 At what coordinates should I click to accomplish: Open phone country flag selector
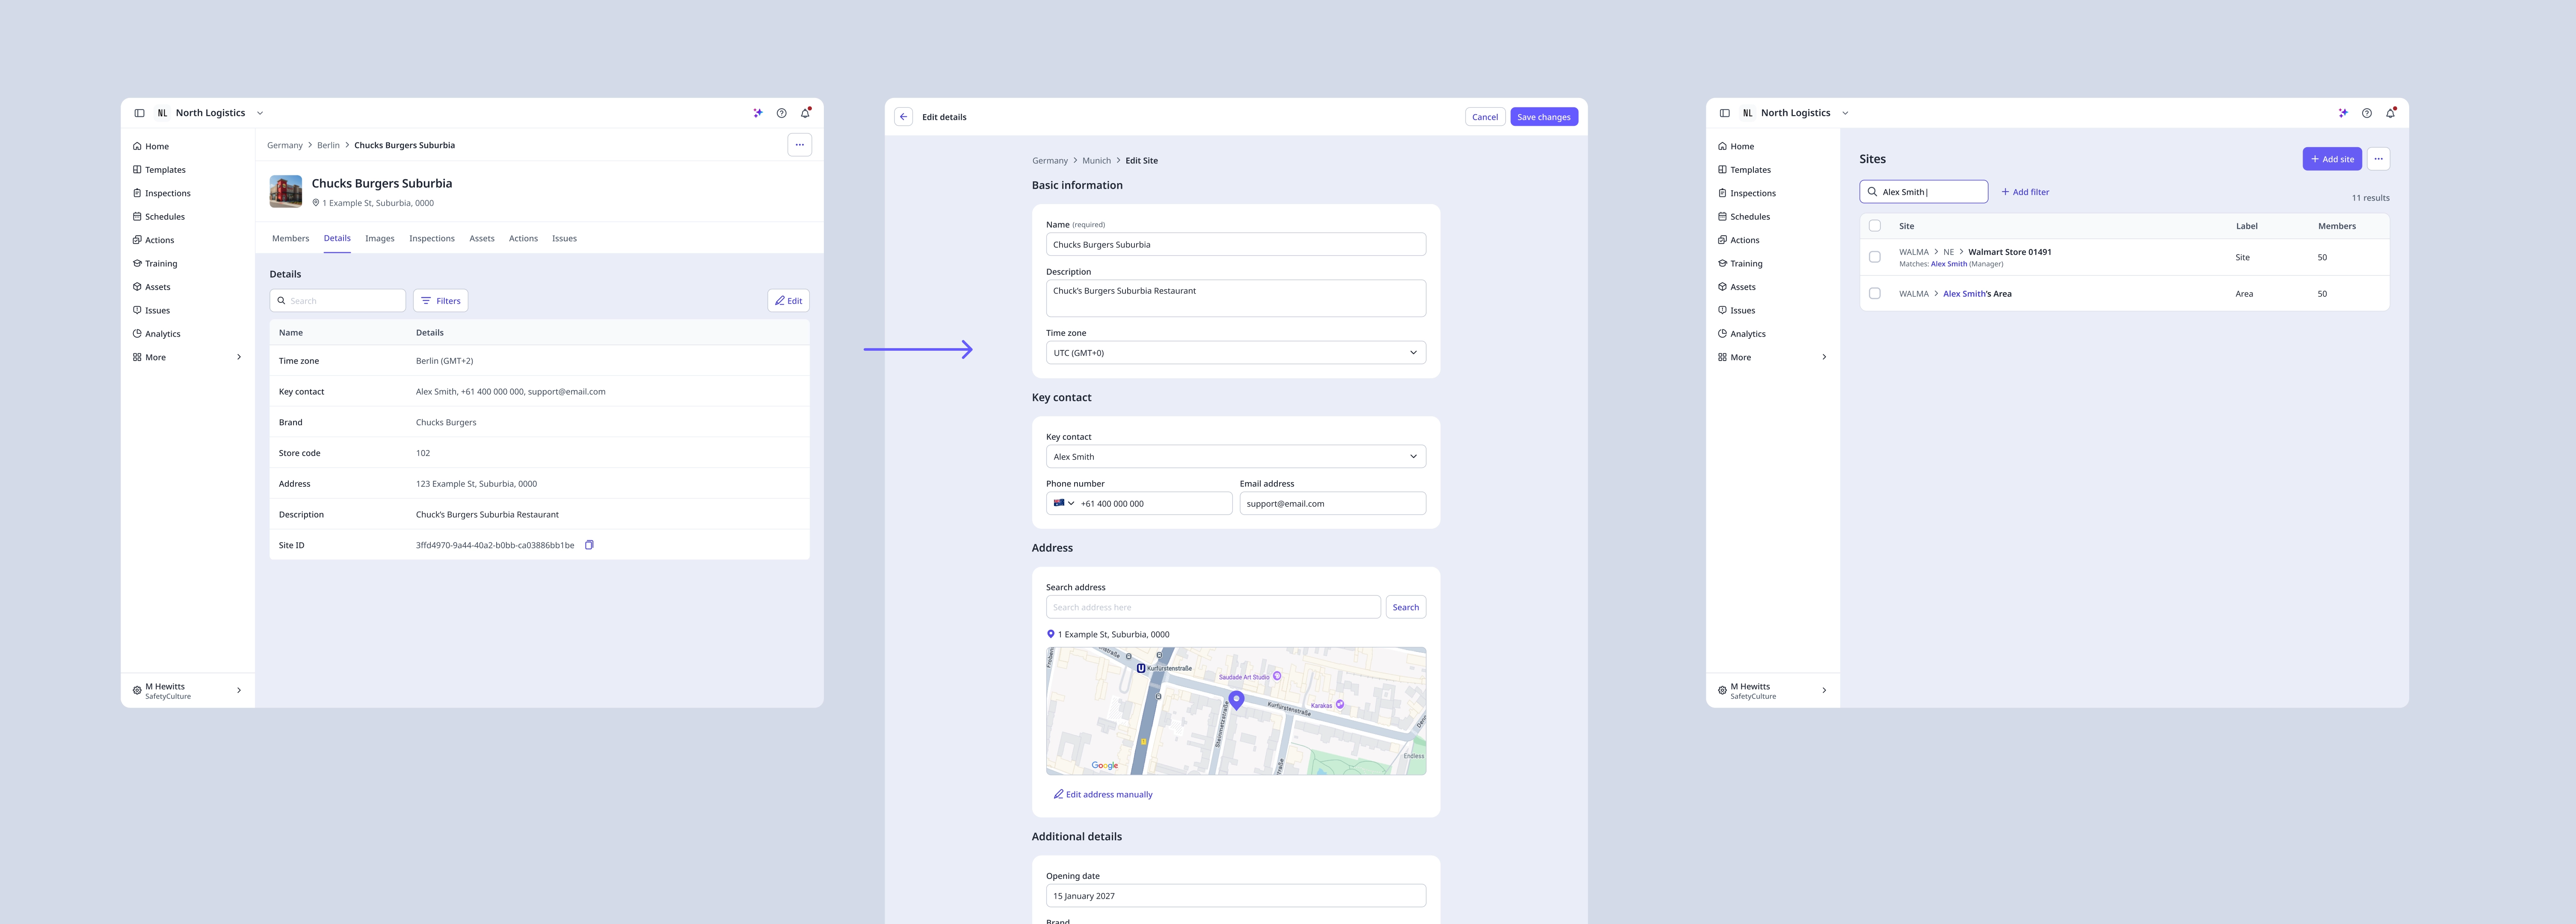1064,503
